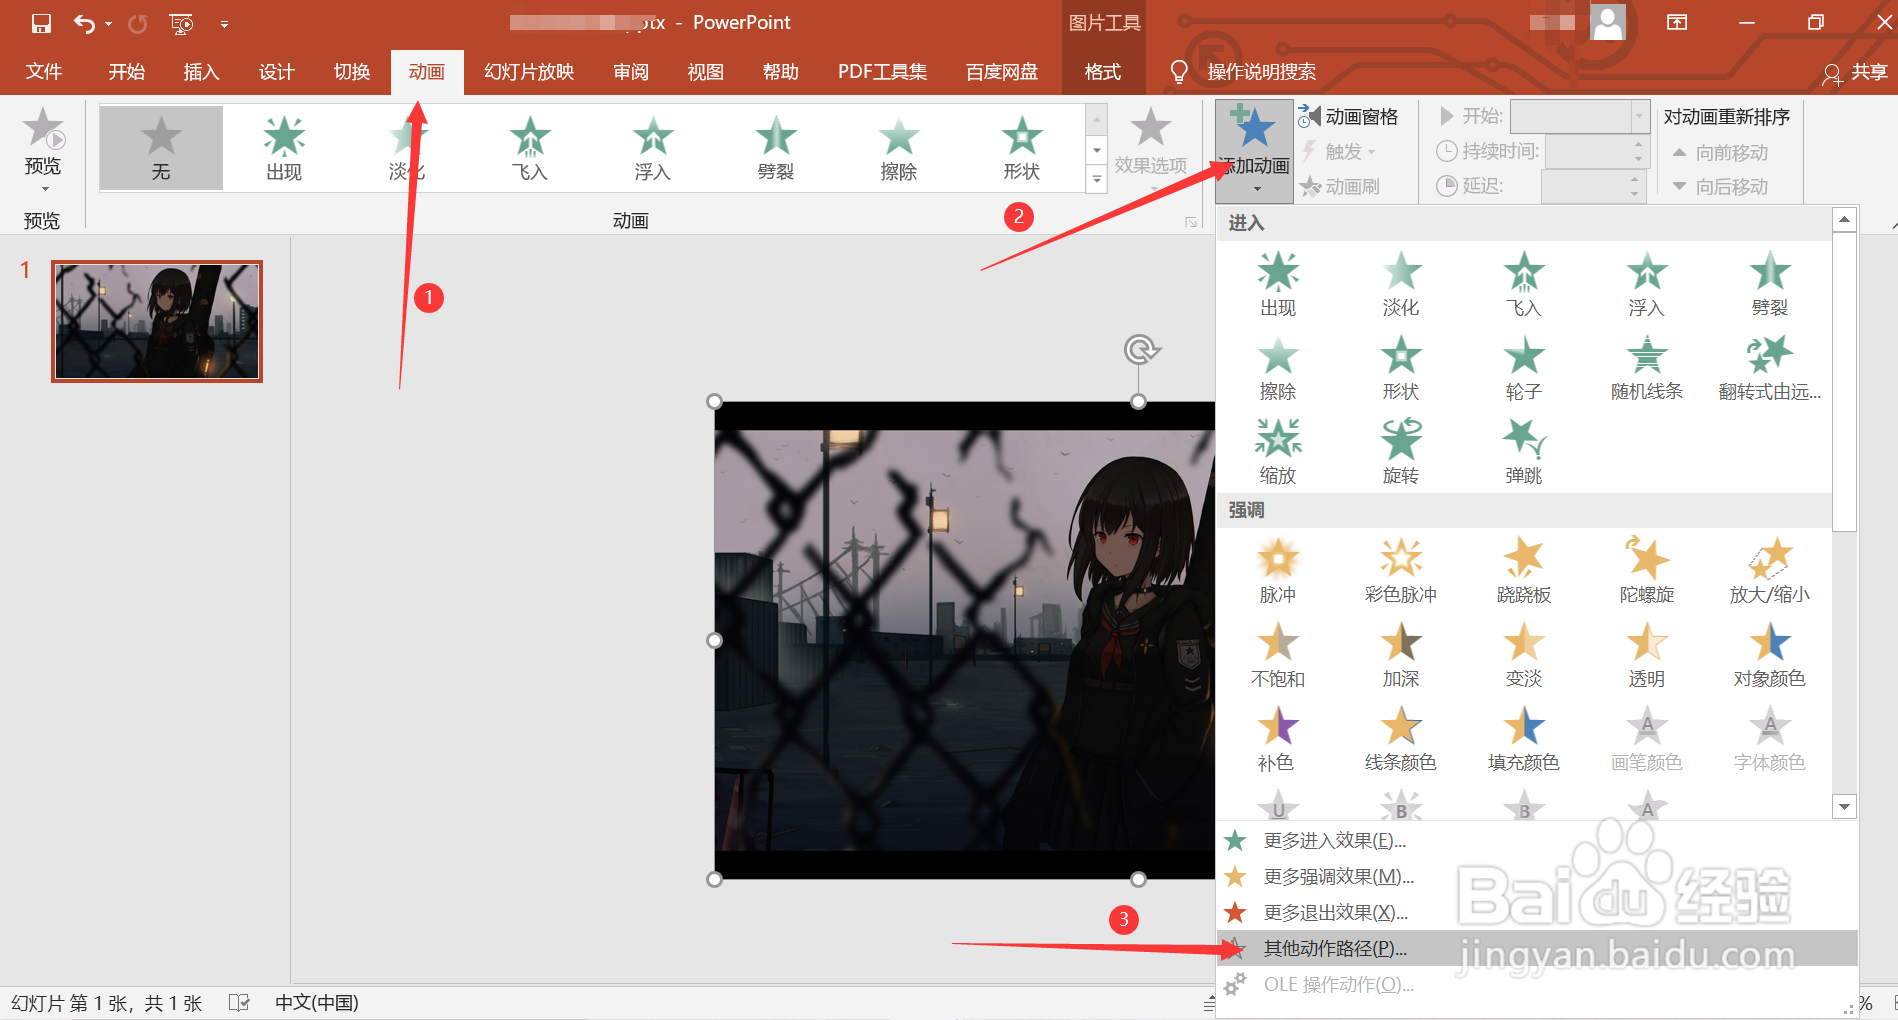Select the 无 (None) animation
This screenshot has width=1898, height=1020.
[x=161, y=148]
